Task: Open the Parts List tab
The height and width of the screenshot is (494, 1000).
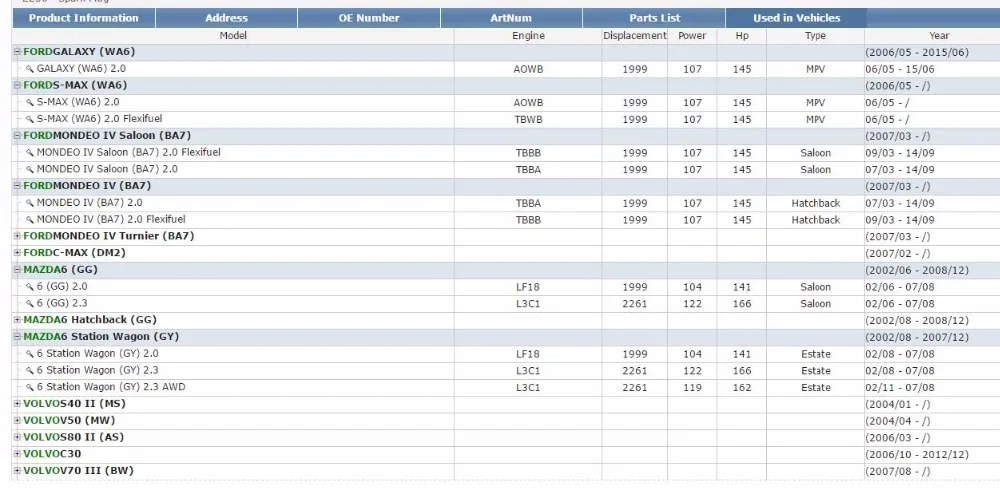Action: 654,18
